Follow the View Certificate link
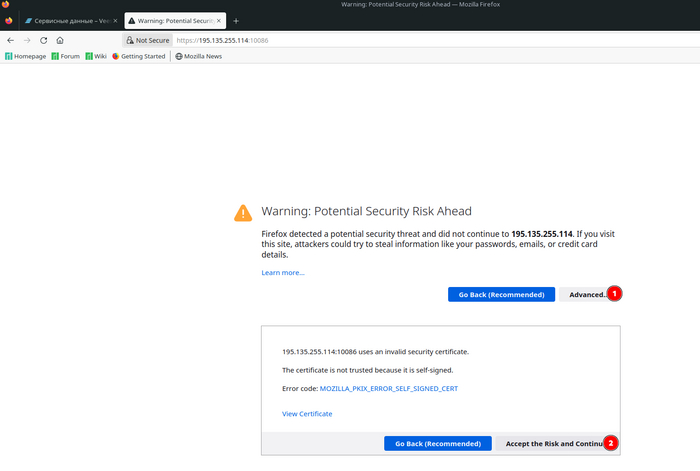The height and width of the screenshot is (471, 700). 307,413
